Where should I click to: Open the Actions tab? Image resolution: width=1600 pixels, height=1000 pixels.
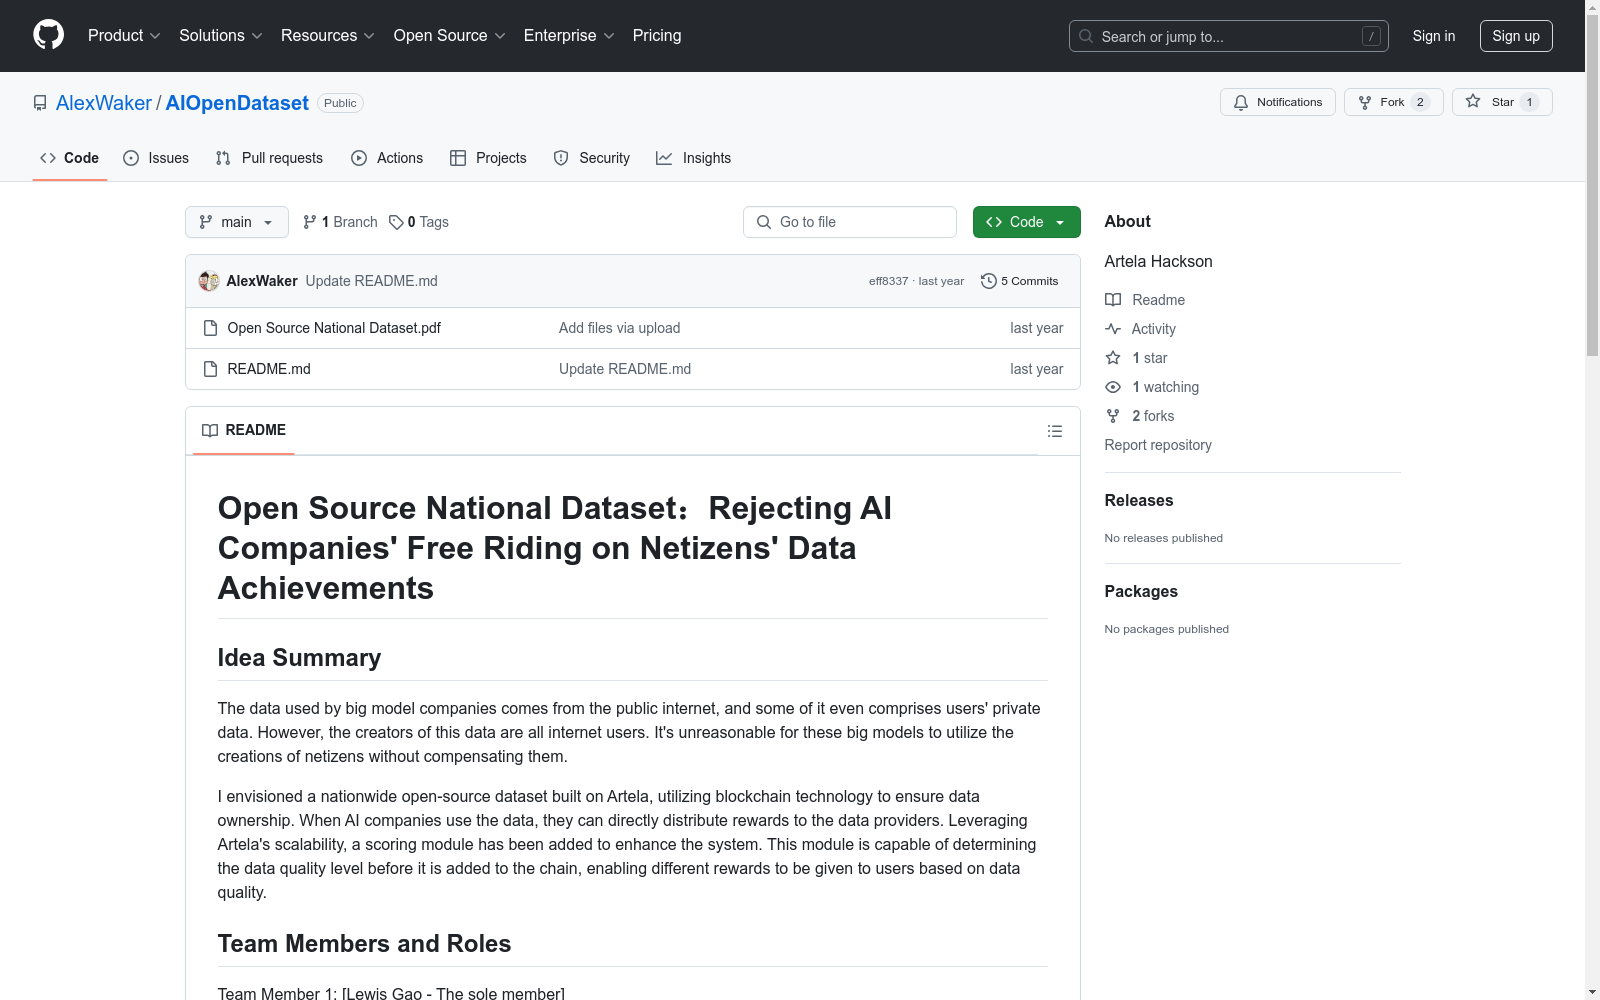pos(387,158)
